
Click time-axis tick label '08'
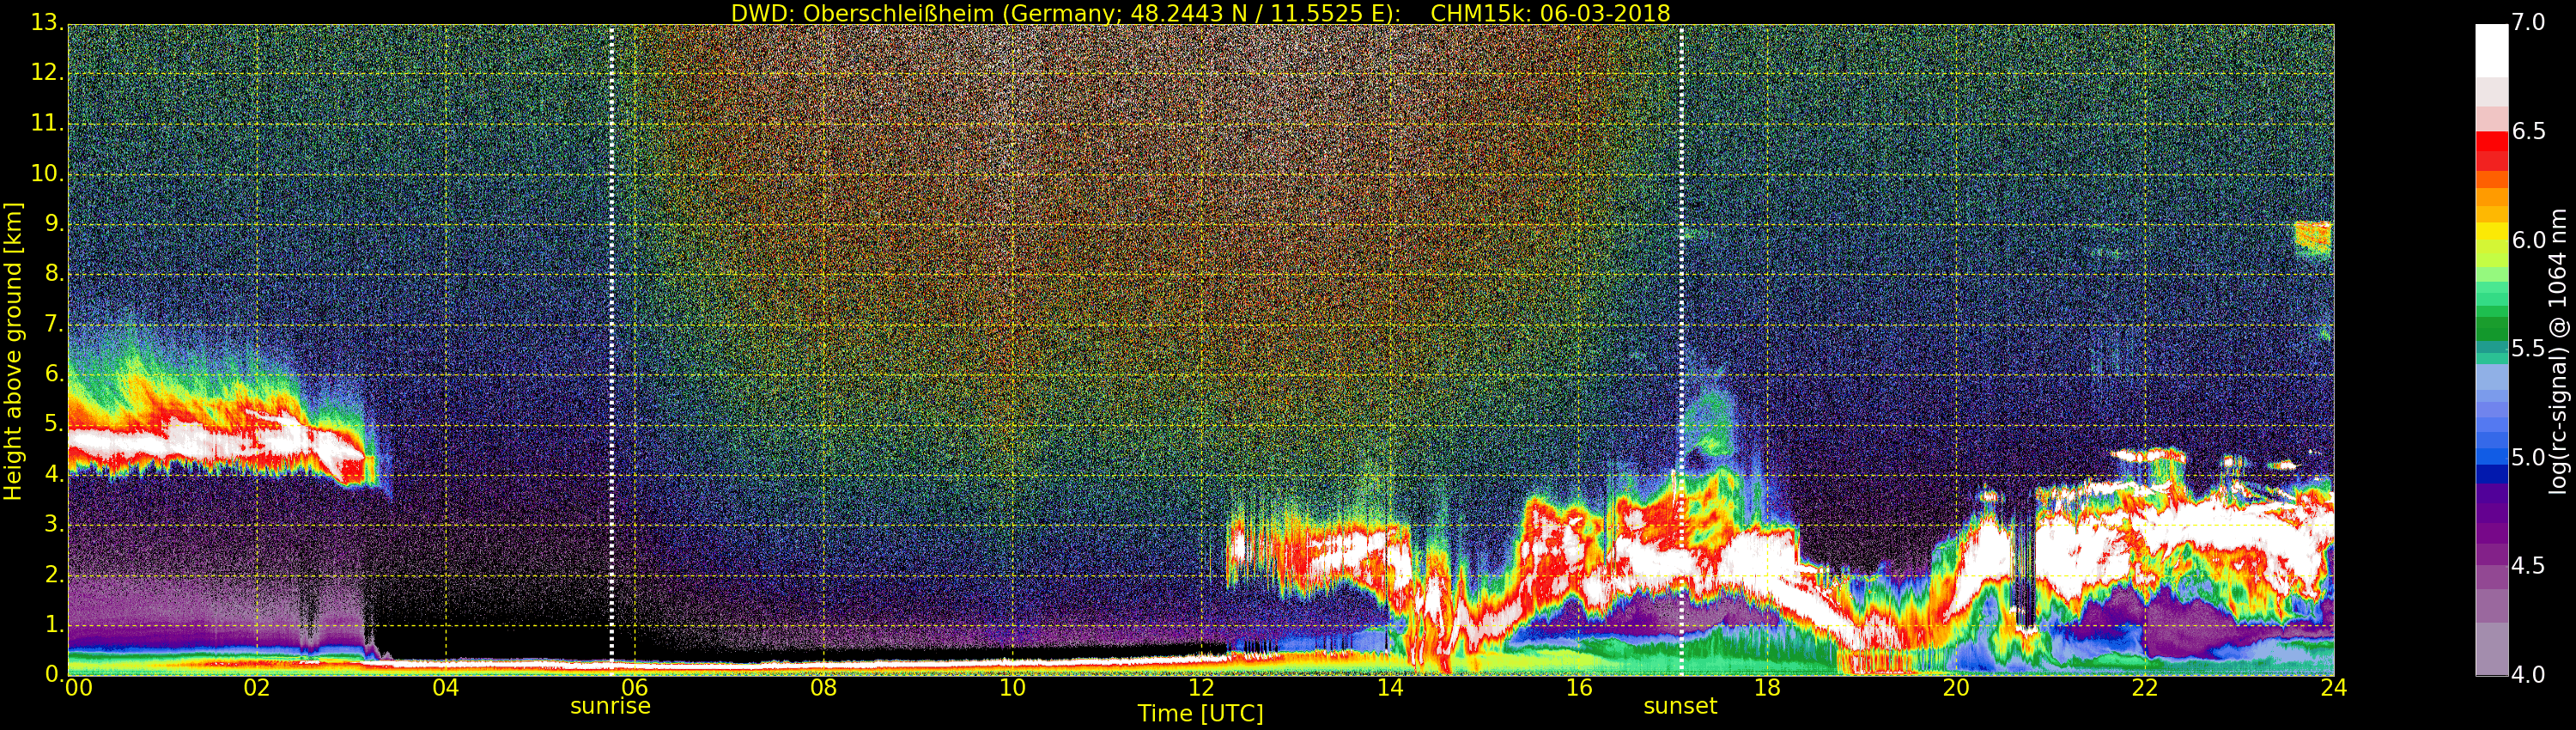point(824,688)
